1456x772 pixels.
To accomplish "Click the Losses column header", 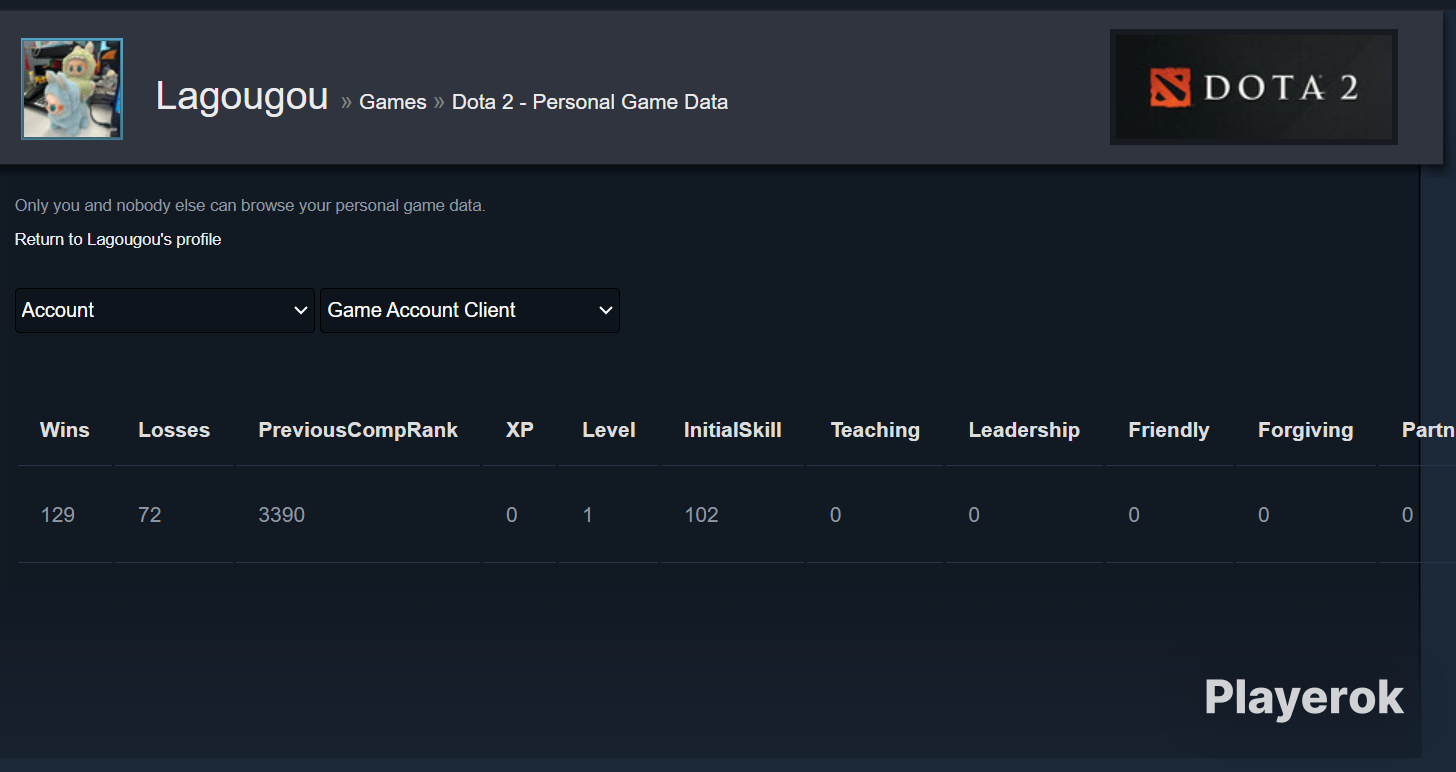I will point(174,430).
